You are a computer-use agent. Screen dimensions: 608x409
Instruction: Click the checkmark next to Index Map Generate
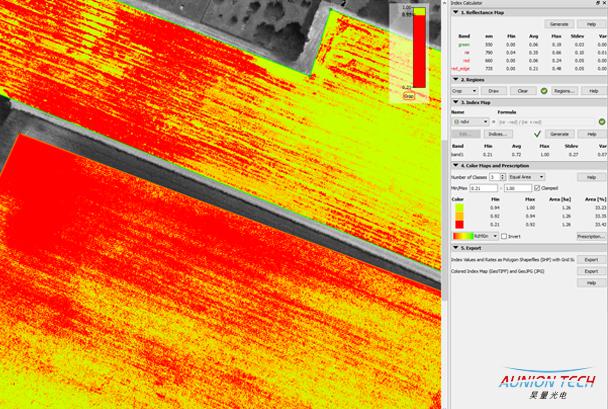coord(537,133)
